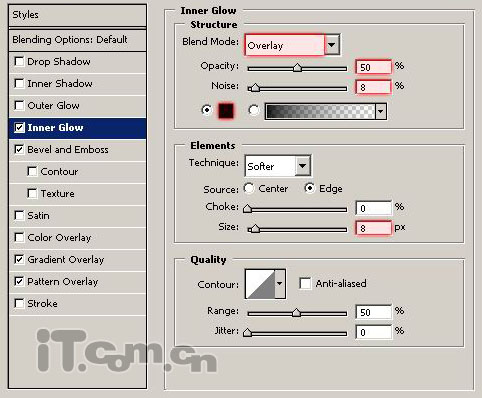This screenshot has height=398, width=482.
Task: Uncheck the Inner Glow checkbox
Action: (19, 127)
